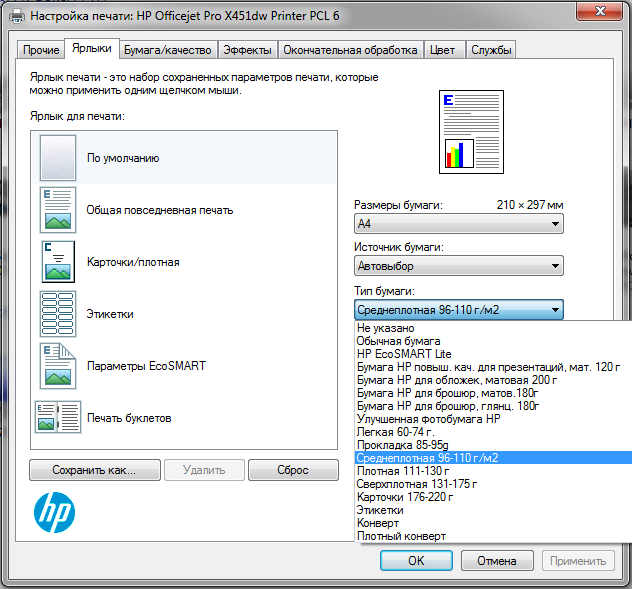The image size is (632, 589).
Task: Confirm settings with OK button
Action: click(416, 561)
